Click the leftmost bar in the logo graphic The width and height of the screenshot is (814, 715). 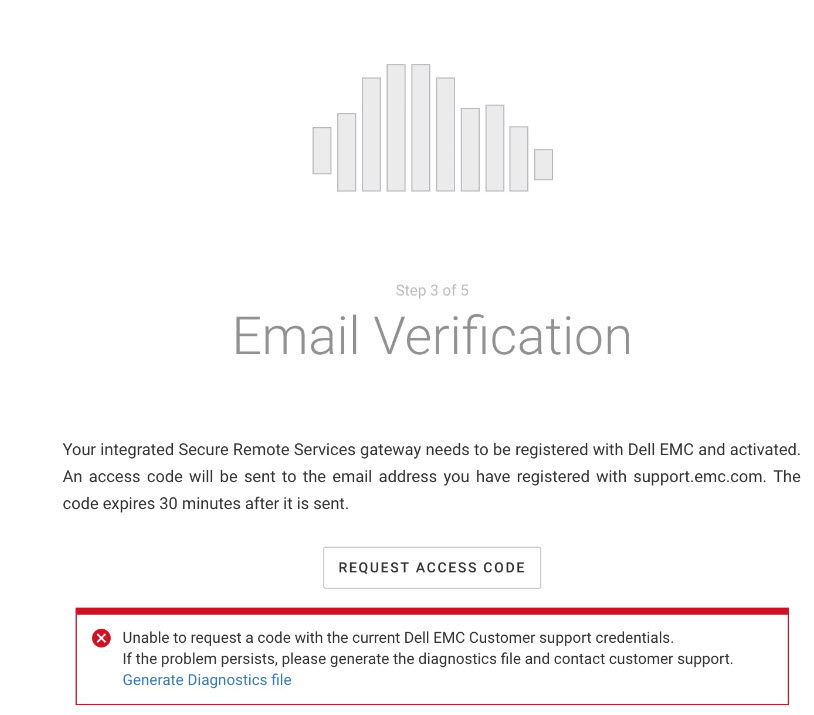322,150
